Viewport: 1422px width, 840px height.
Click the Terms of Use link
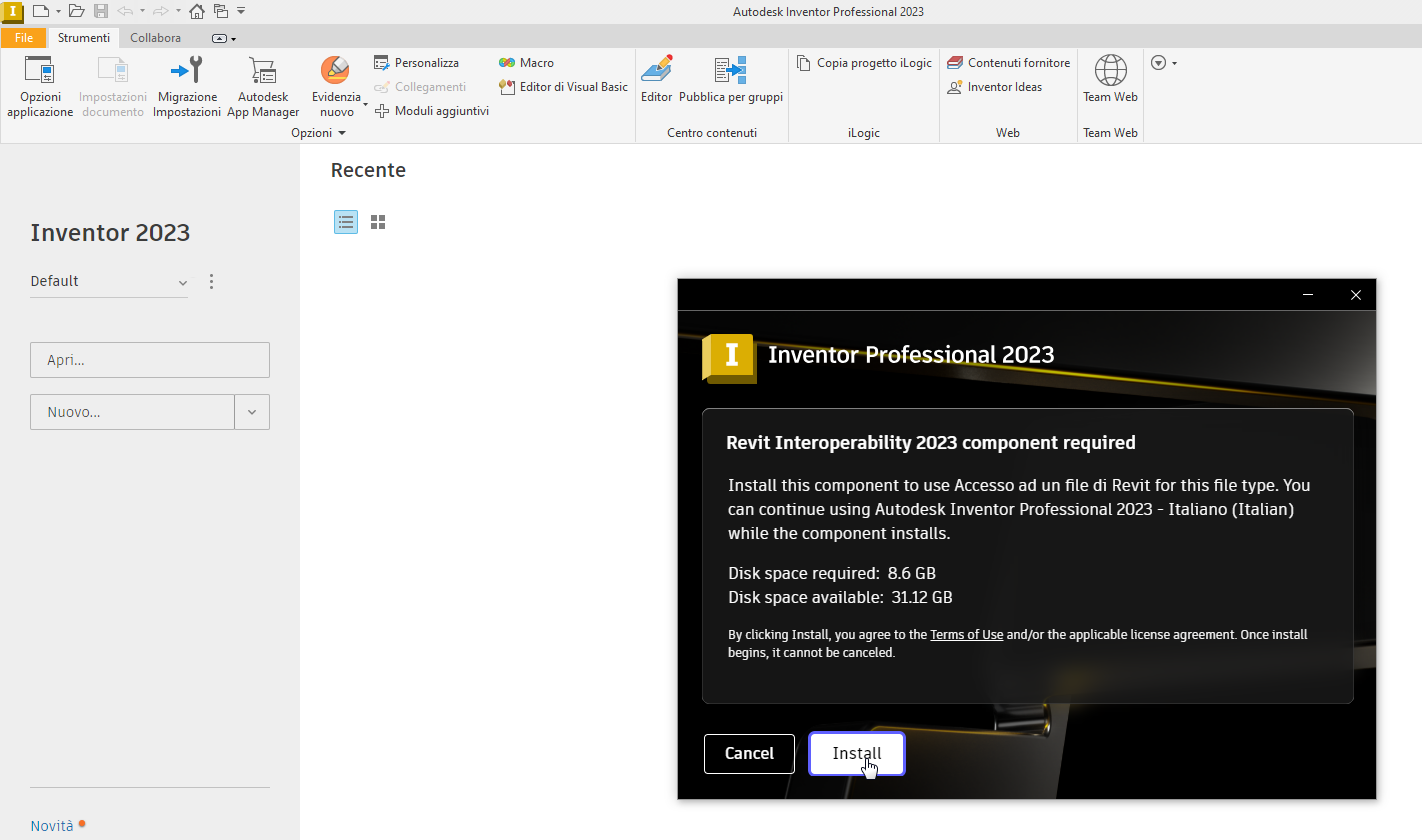(967, 635)
